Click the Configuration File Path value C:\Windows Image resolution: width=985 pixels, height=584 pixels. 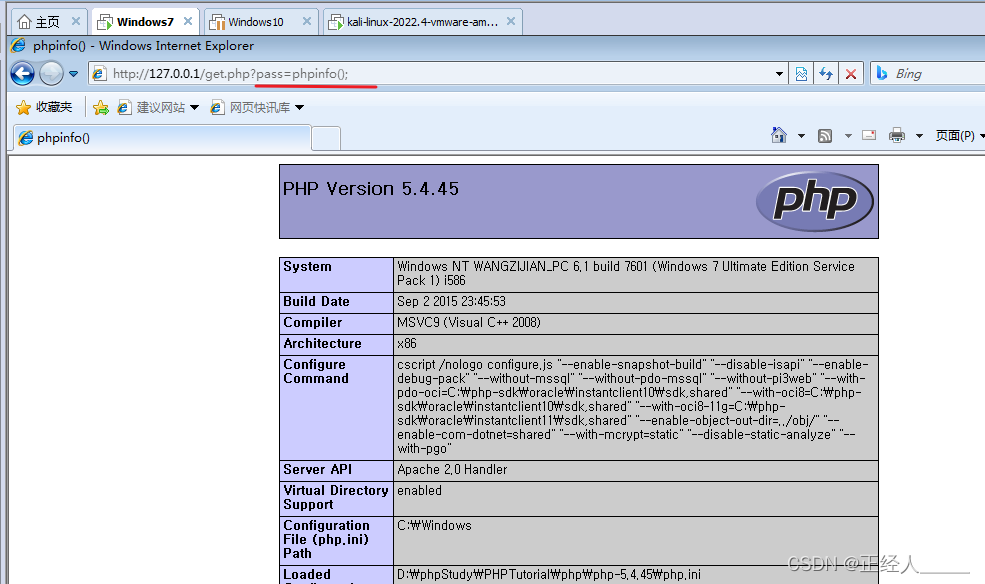(434, 525)
